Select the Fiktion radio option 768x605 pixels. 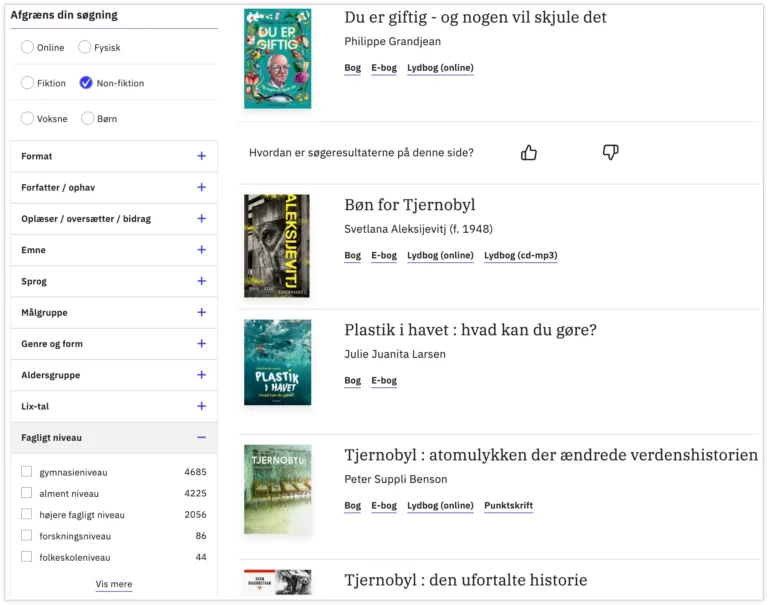tap(28, 83)
